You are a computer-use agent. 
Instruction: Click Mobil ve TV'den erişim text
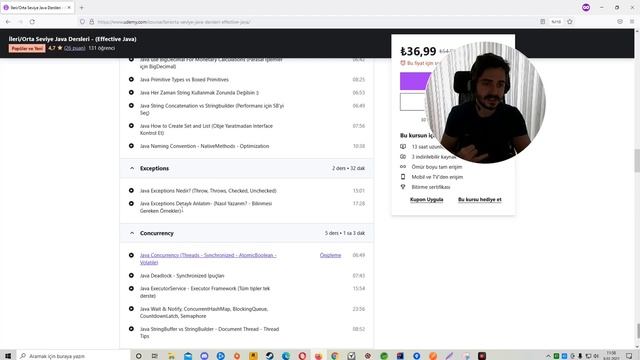[437, 177]
